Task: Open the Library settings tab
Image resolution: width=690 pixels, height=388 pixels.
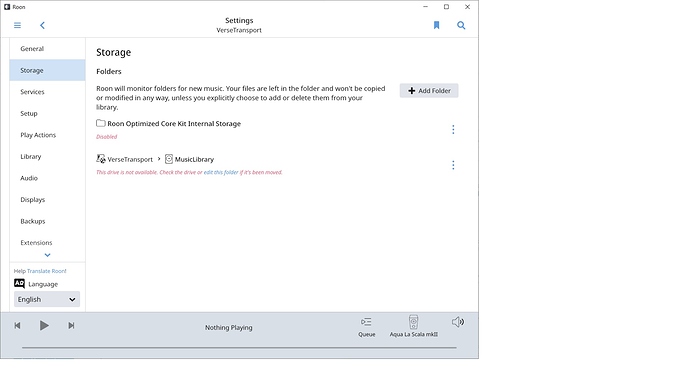Action: point(48,156)
